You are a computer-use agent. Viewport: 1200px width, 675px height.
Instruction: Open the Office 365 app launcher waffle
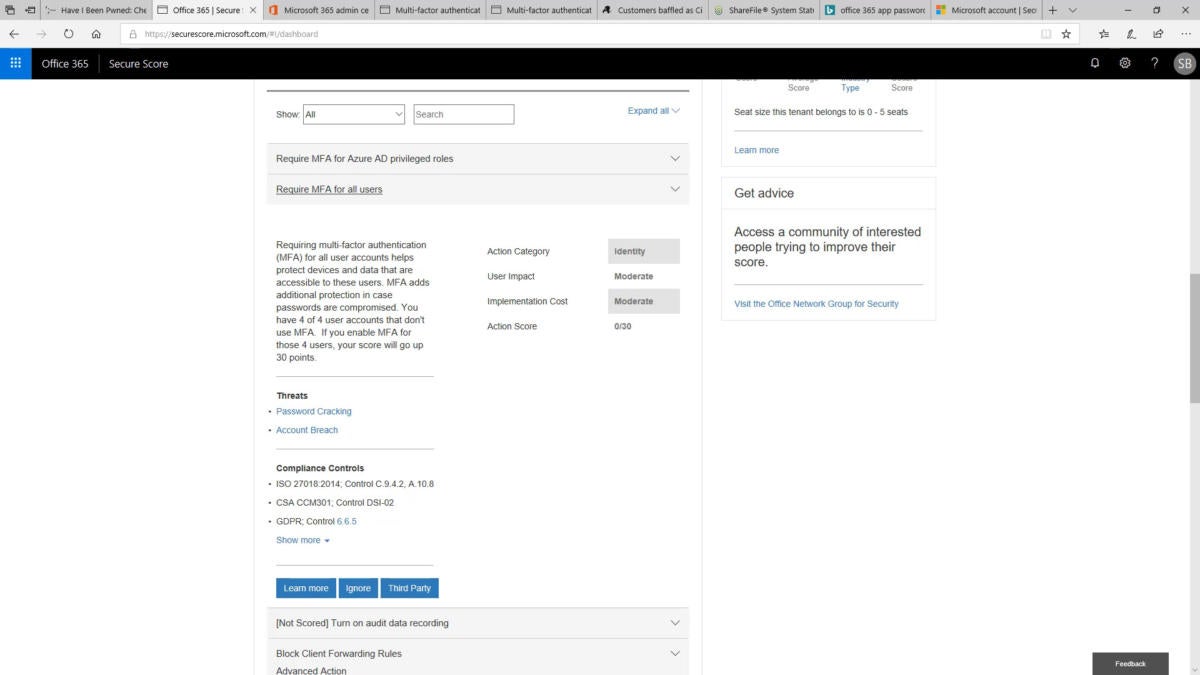click(15, 63)
